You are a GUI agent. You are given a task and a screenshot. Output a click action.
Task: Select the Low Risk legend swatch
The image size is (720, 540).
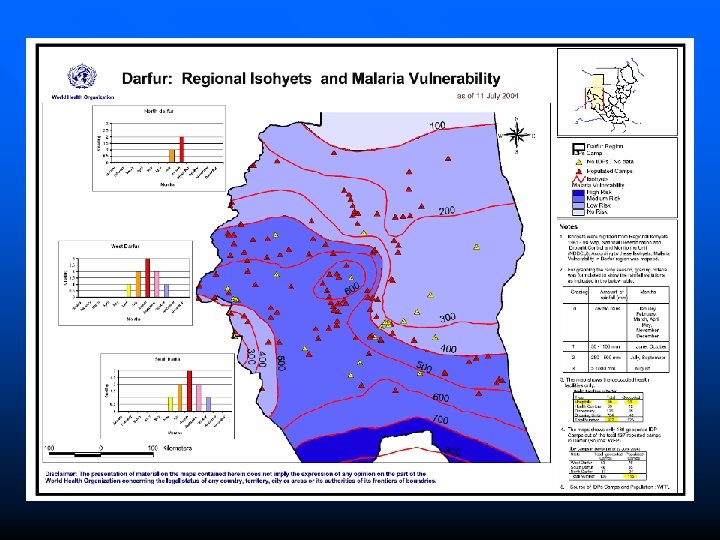[x=578, y=206]
